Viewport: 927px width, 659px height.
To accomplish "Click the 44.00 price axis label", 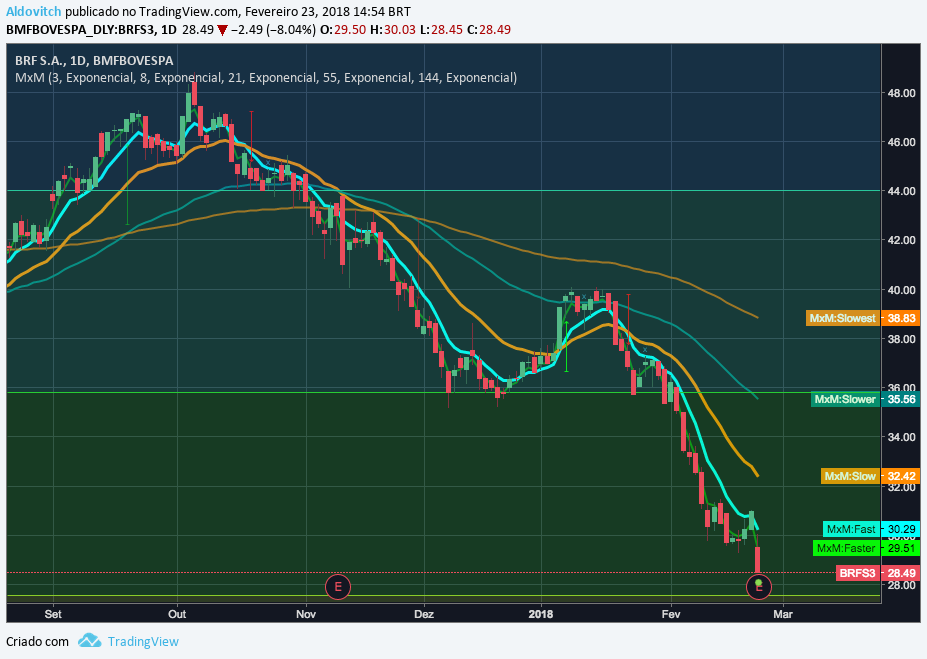I will tap(901, 191).
